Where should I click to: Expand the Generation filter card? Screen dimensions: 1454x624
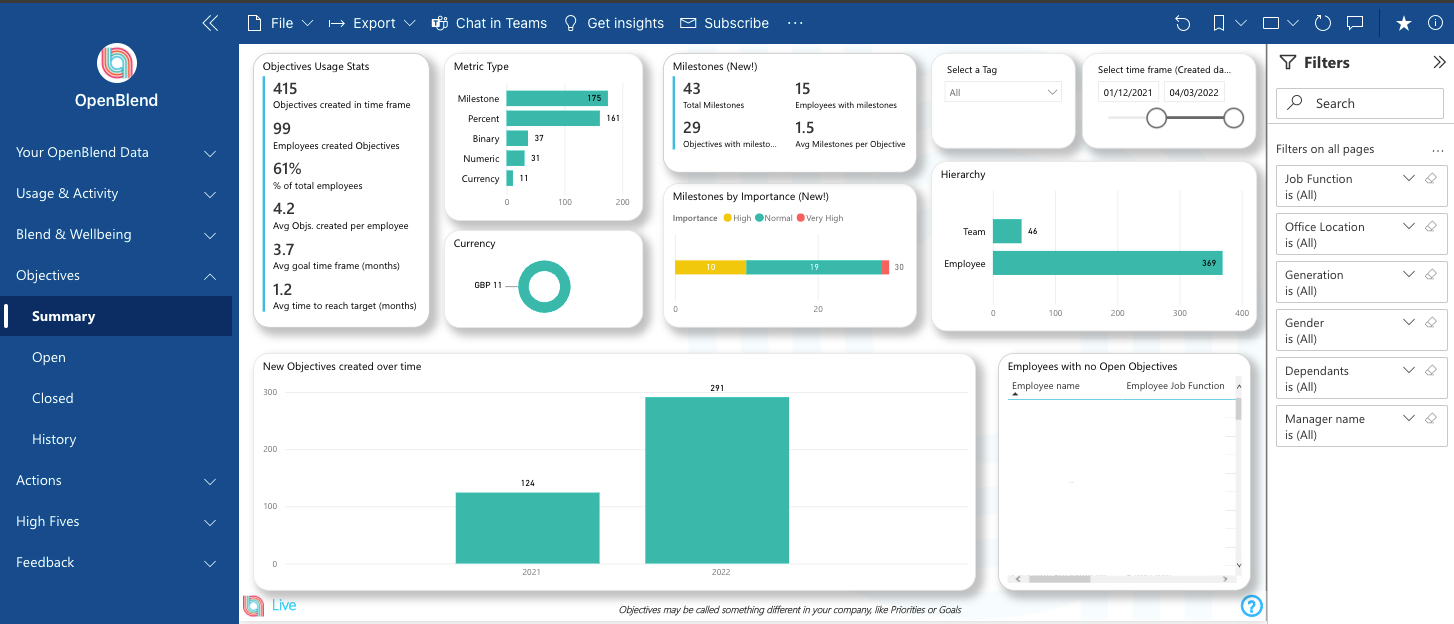pyautogui.click(x=1409, y=275)
